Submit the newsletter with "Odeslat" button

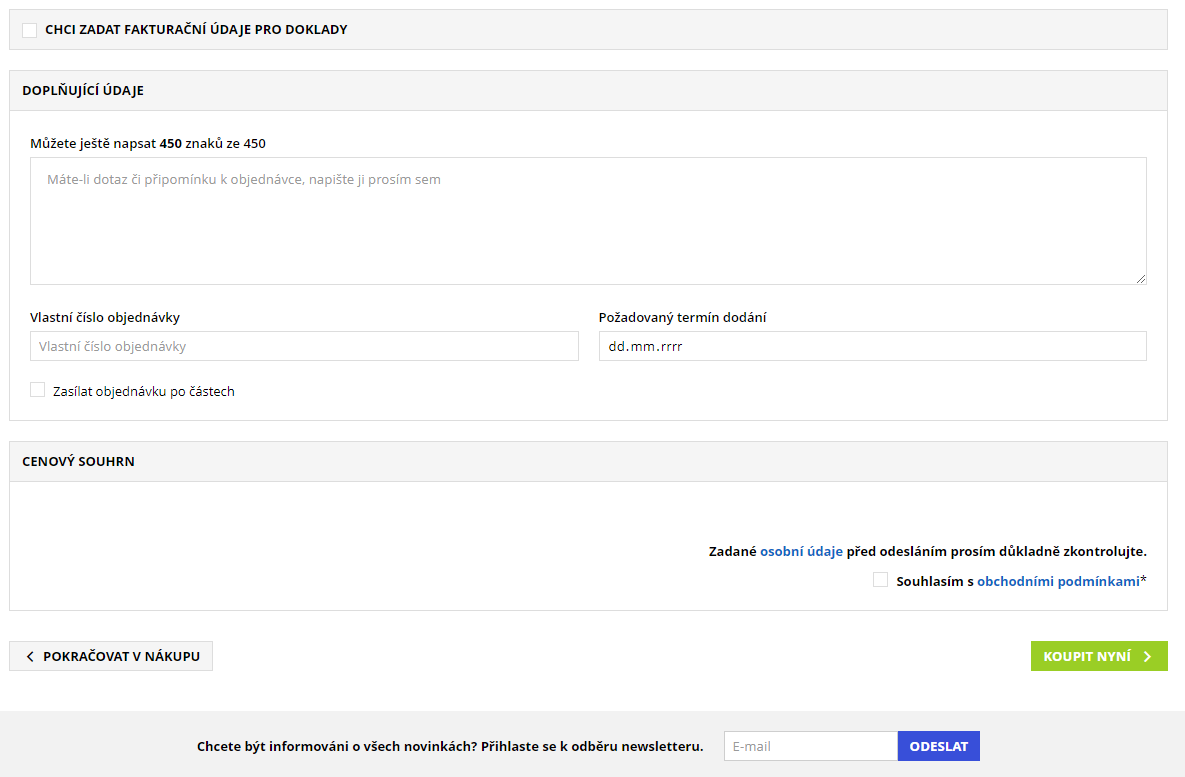(938, 746)
